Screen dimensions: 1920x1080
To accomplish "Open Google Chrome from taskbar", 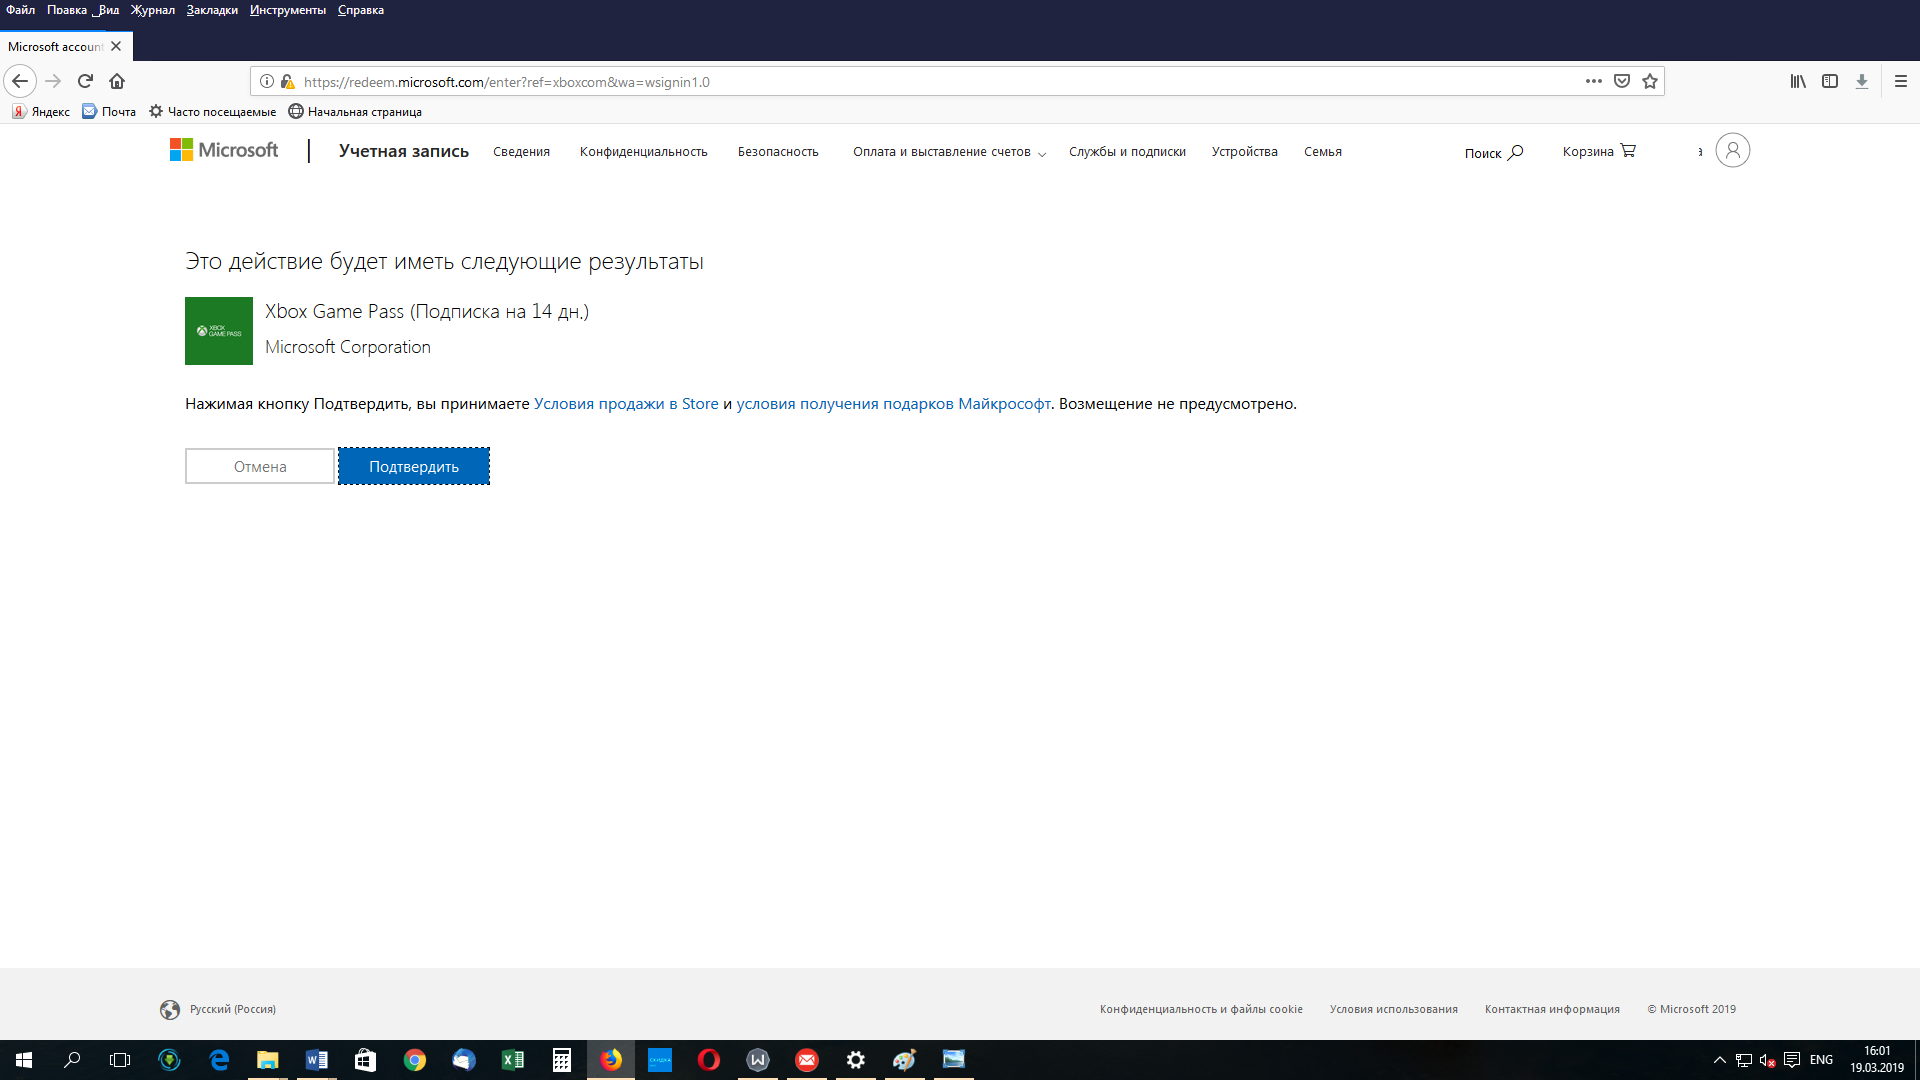I will click(x=414, y=1060).
